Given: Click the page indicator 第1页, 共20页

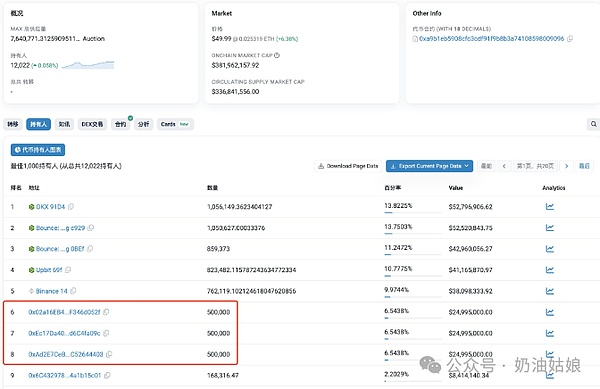Looking at the screenshot, I should [x=535, y=166].
